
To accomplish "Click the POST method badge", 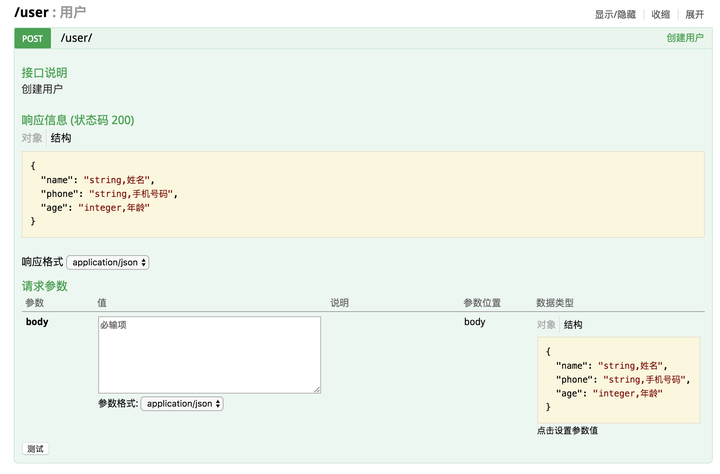I will click(32, 38).
